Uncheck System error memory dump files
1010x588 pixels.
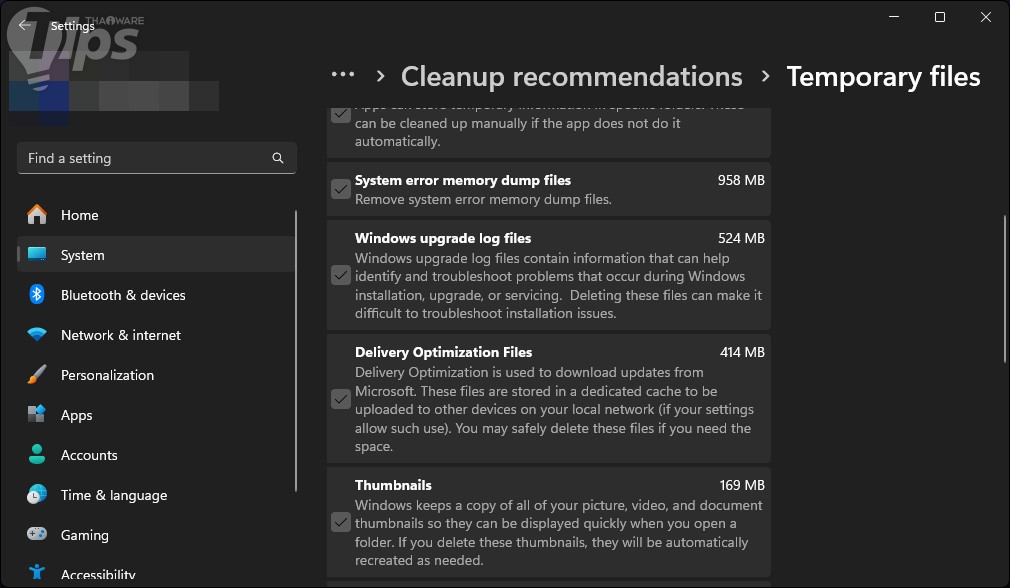(x=341, y=189)
